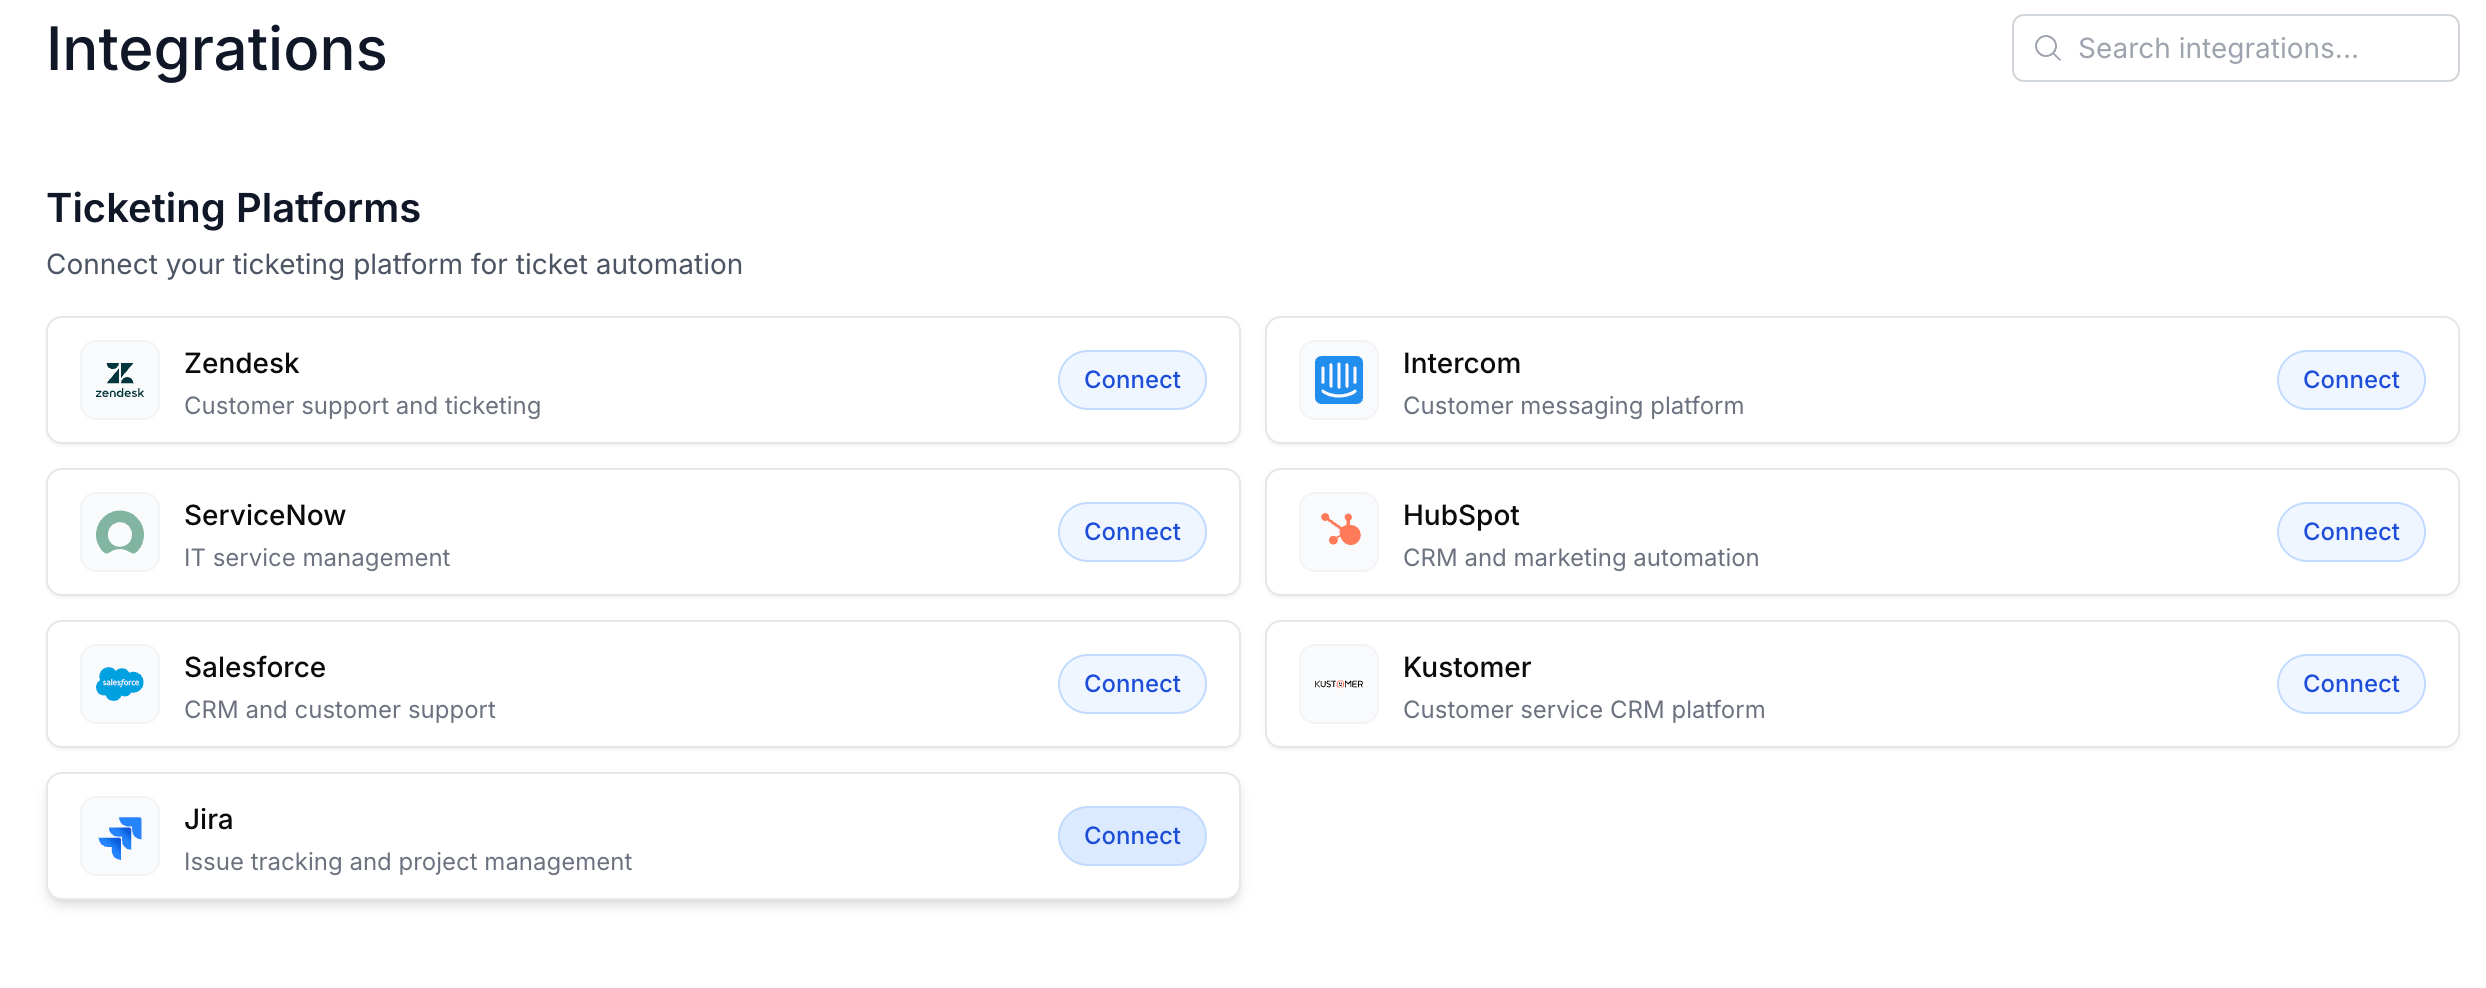
Task: Click the HubSpot logo icon
Action: click(1339, 532)
